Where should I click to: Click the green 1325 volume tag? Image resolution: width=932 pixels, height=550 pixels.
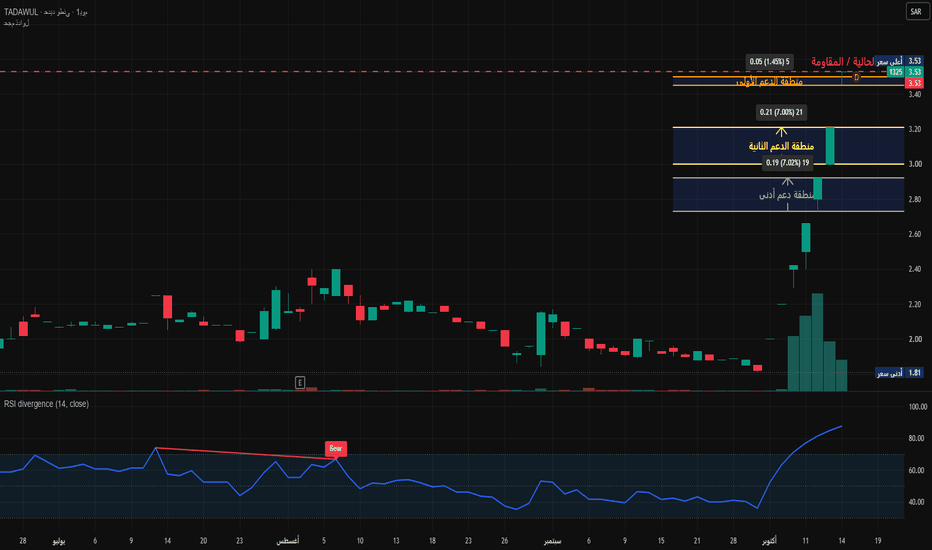click(x=896, y=72)
